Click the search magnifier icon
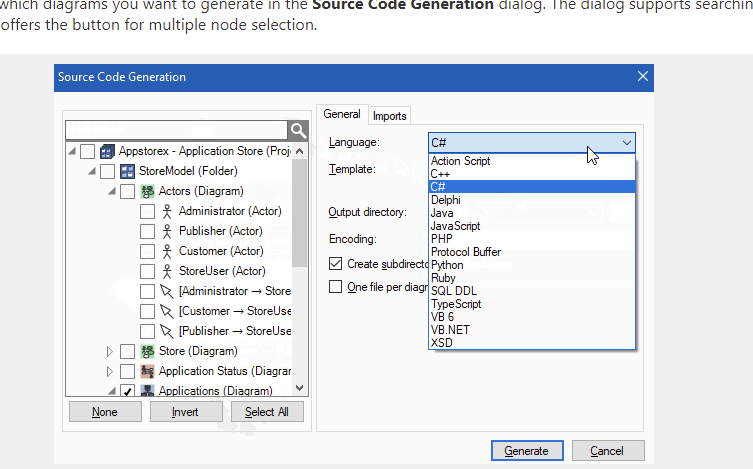753x469 pixels. coord(297,130)
